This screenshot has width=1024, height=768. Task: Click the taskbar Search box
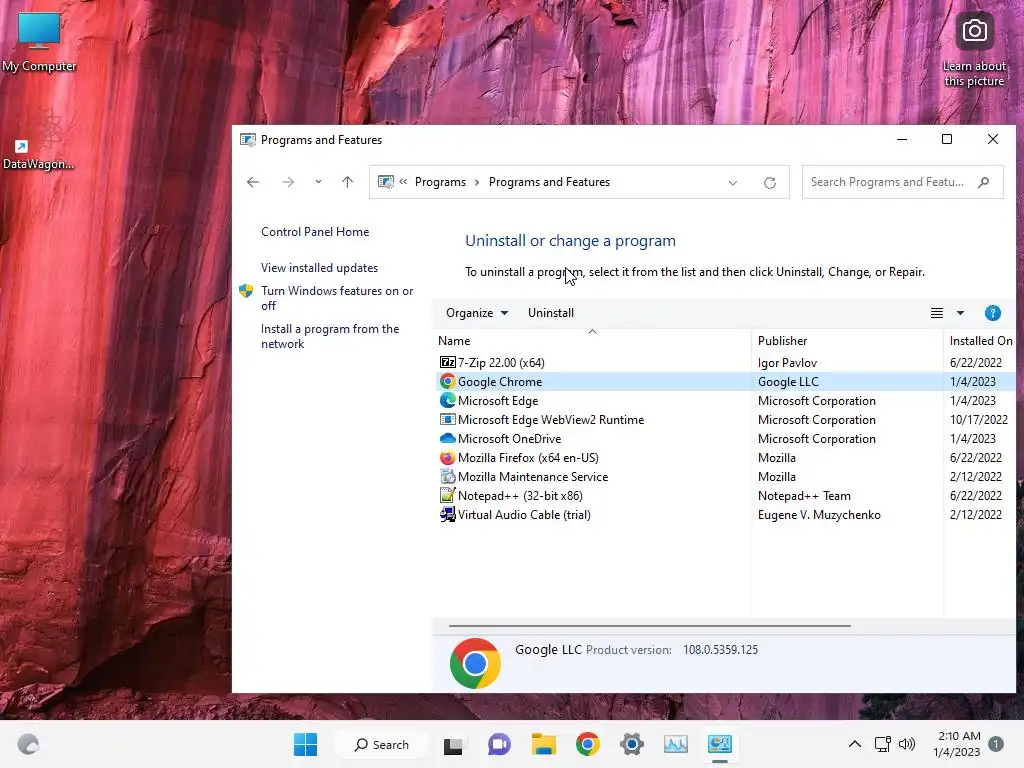(x=381, y=744)
